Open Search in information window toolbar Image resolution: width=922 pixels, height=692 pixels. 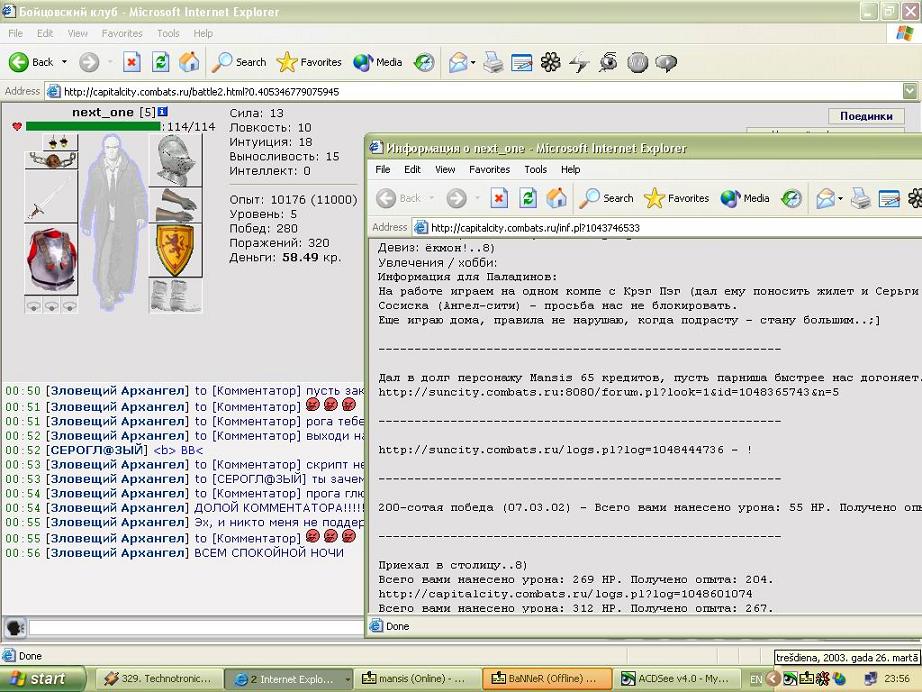click(x=606, y=198)
